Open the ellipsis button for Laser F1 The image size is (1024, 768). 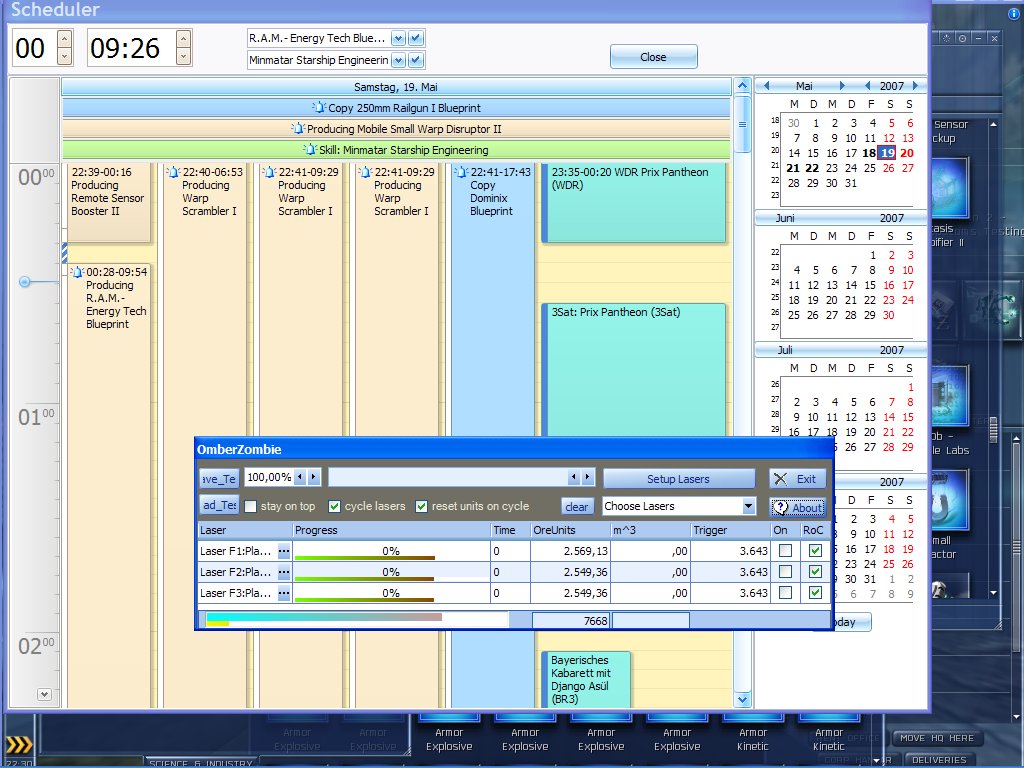point(283,551)
